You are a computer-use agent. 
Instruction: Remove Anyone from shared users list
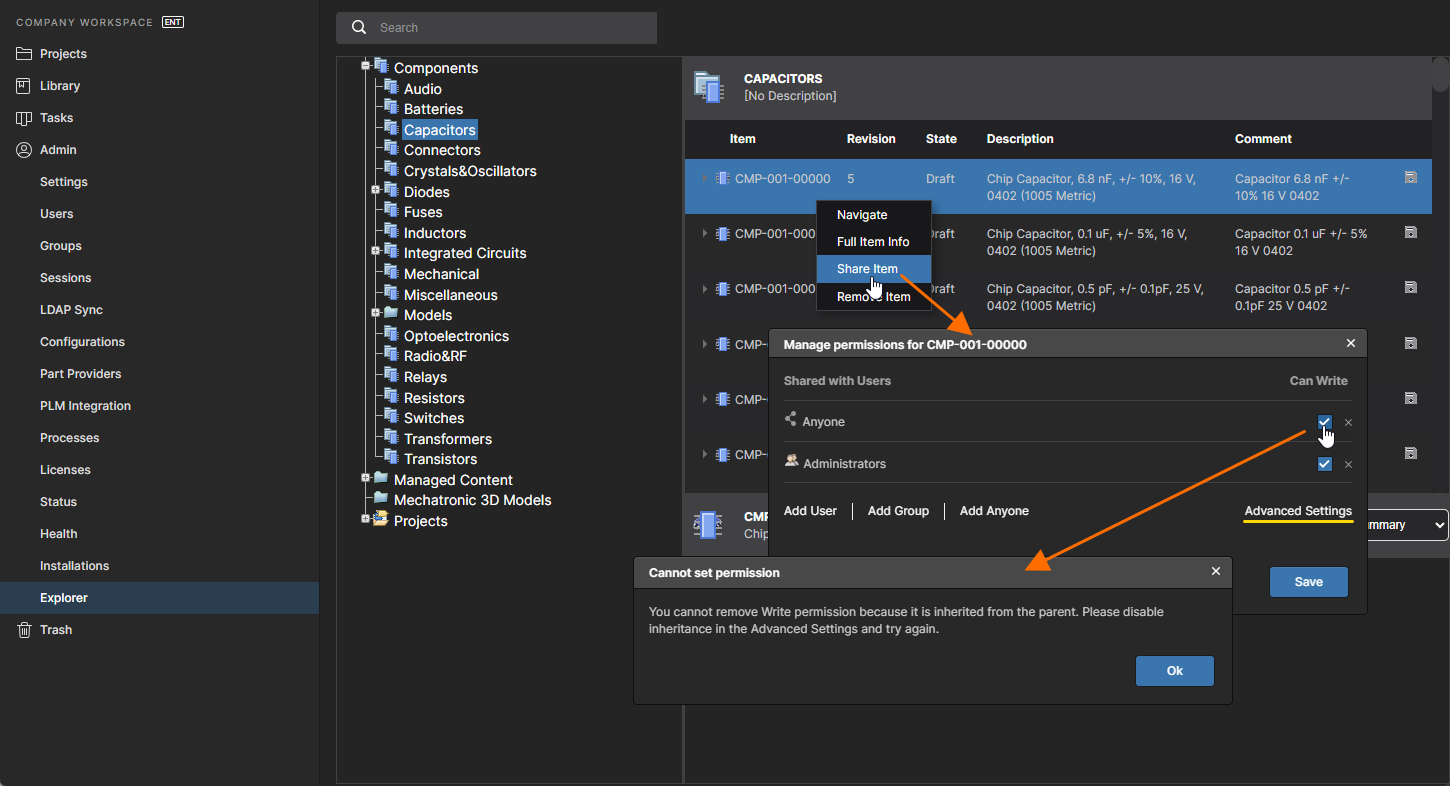(1348, 423)
